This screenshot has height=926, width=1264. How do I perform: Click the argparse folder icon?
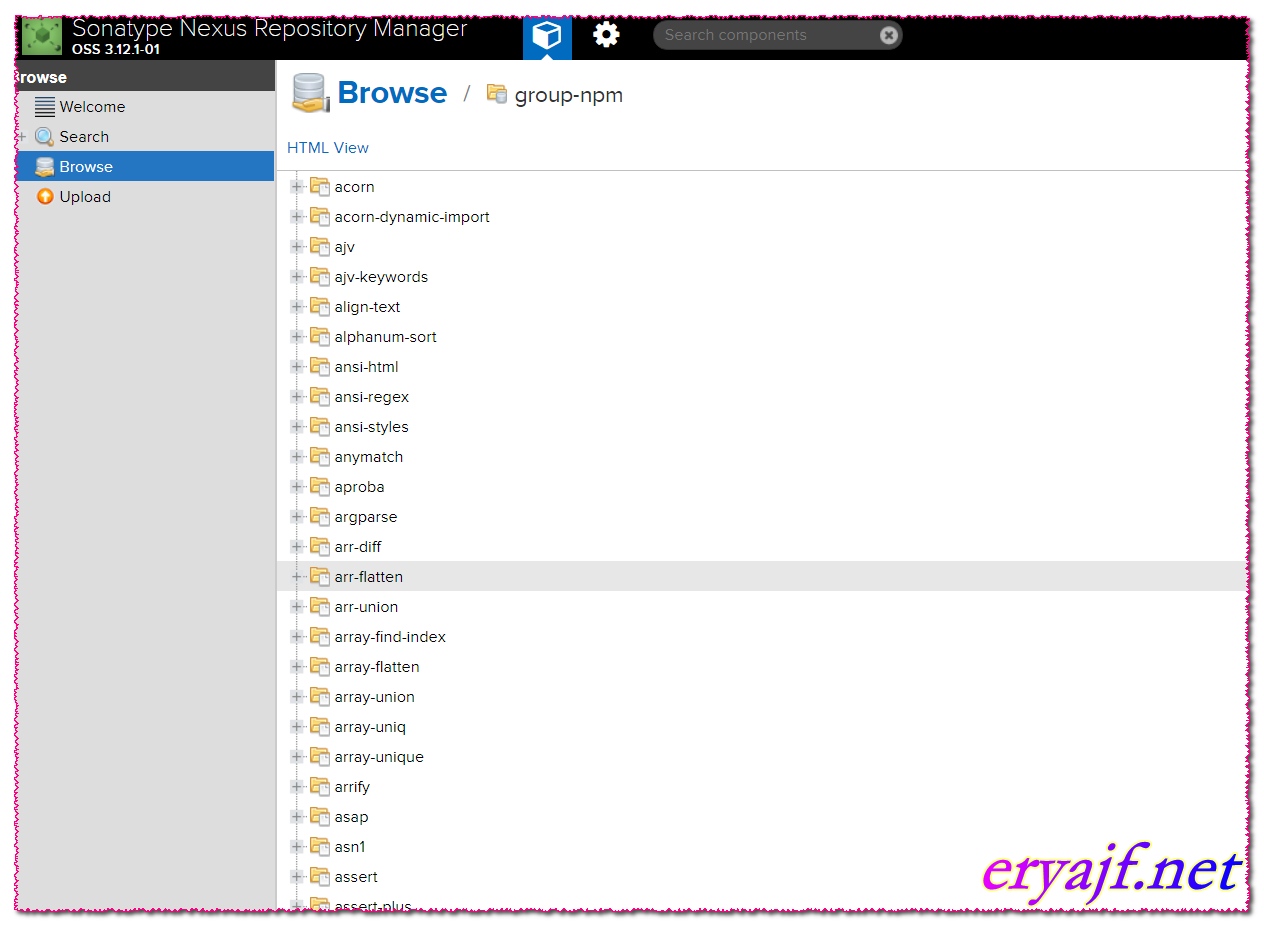coord(320,516)
